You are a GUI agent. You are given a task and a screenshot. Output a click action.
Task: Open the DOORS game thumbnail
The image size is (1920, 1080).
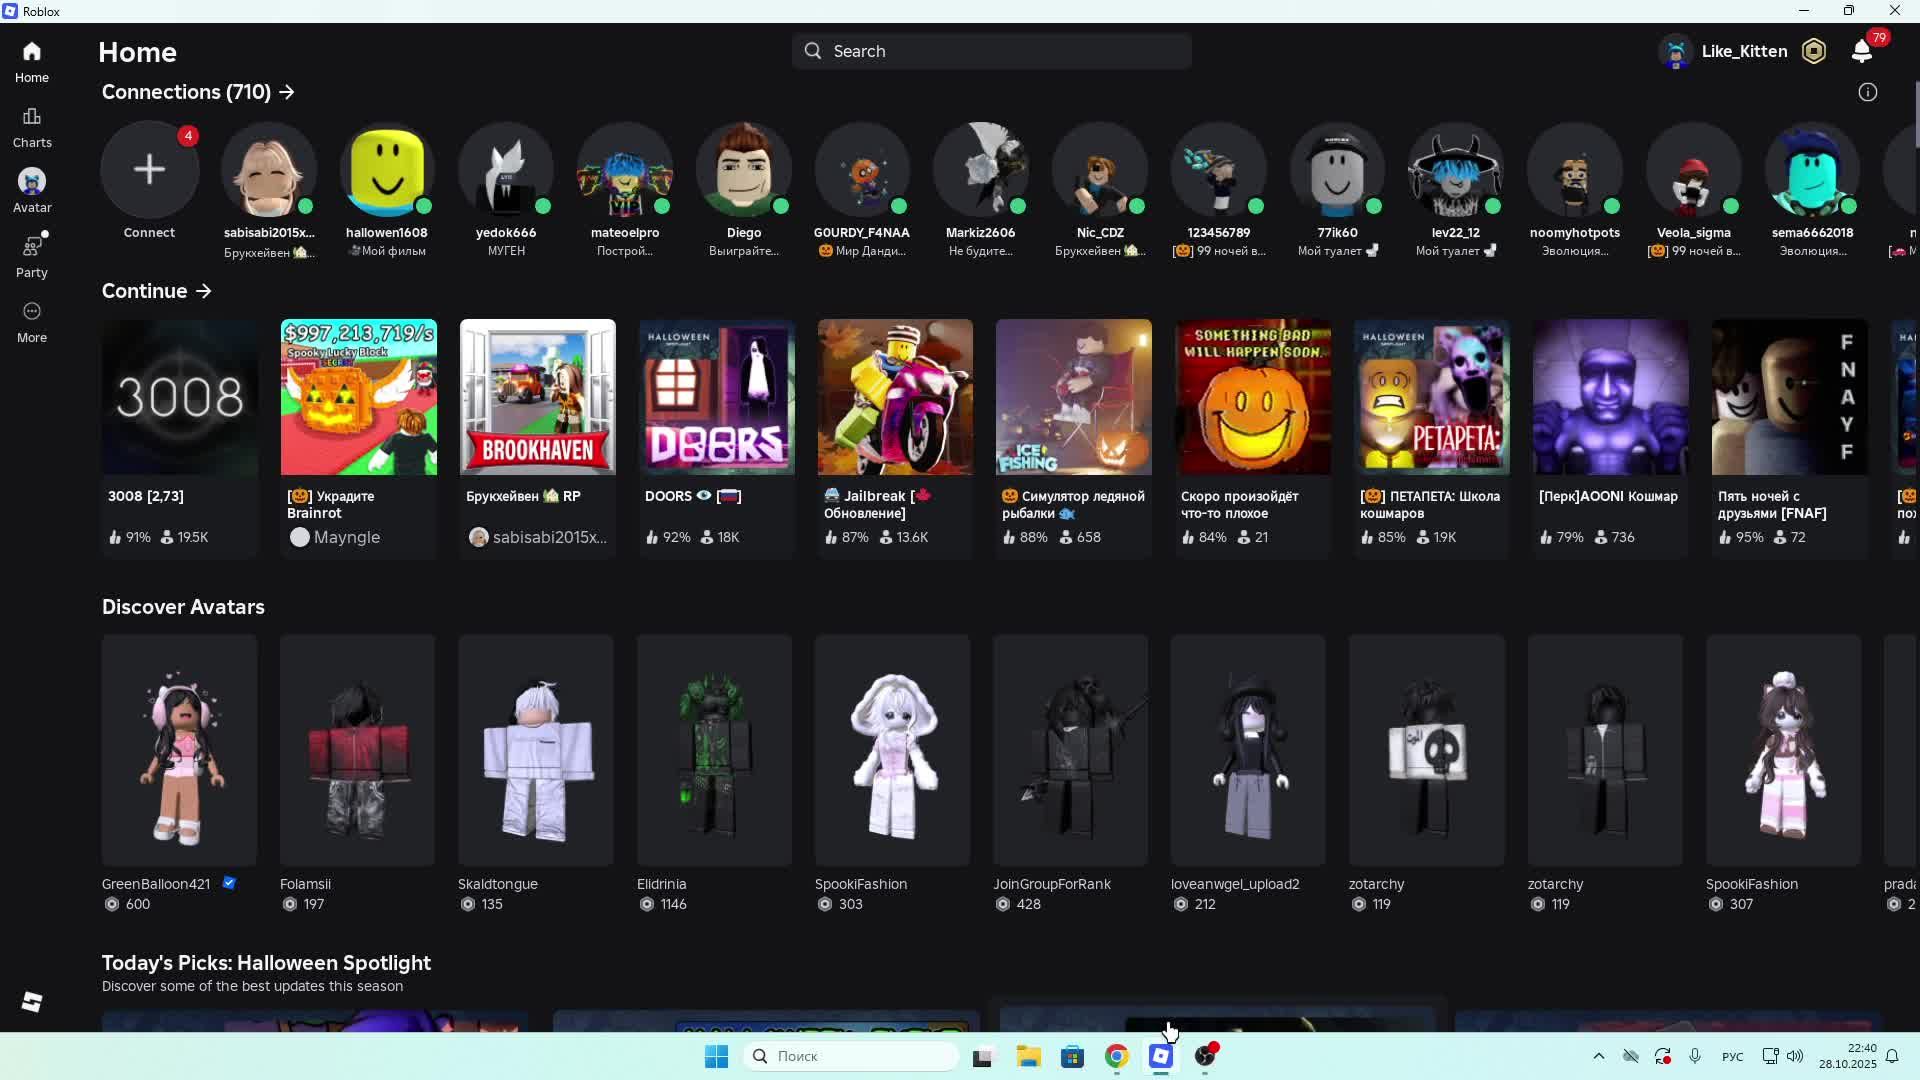point(716,397)
